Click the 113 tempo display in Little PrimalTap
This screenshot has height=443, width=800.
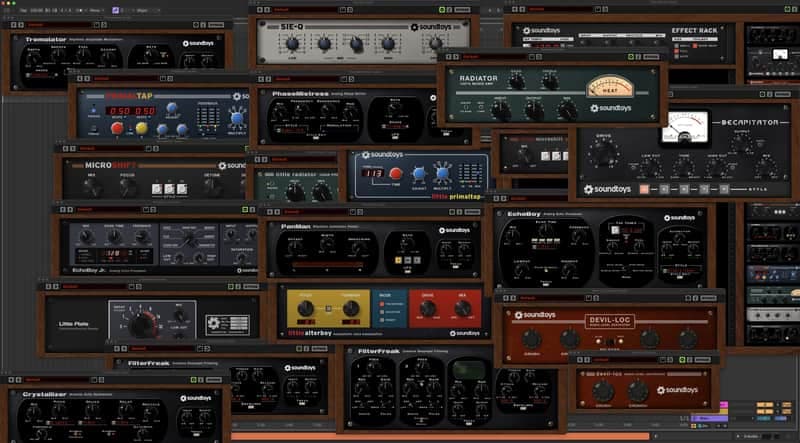tap(373, 174)
